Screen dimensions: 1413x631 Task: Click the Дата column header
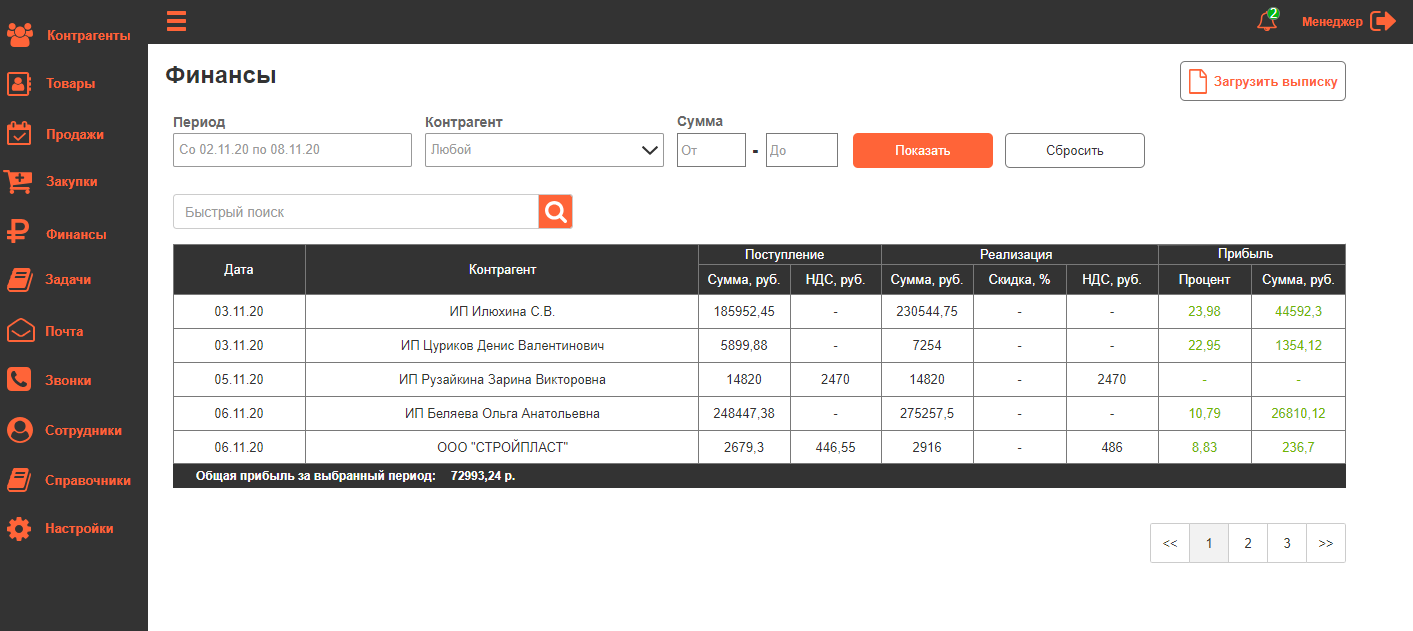click(x=239, y=270)
